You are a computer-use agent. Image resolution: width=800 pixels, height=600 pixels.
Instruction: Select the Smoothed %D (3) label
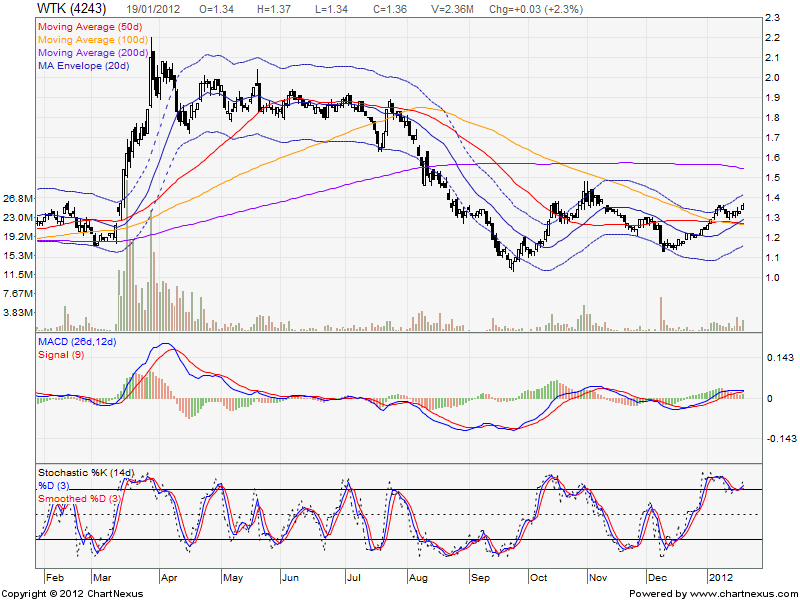(80, 497)
